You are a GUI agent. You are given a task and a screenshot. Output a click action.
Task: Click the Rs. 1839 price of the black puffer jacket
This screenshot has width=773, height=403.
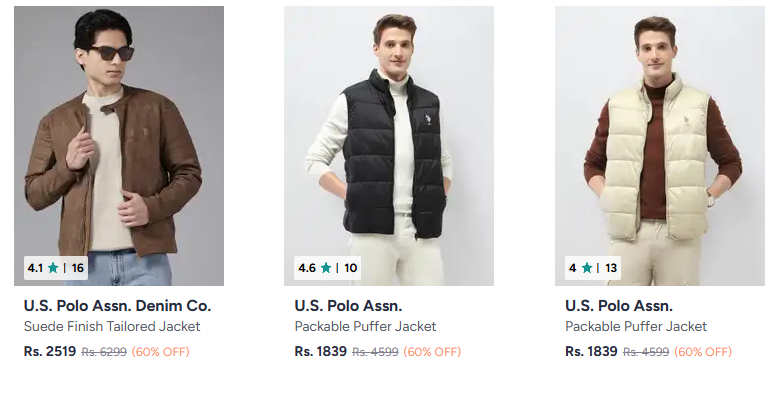click(320, 351)
